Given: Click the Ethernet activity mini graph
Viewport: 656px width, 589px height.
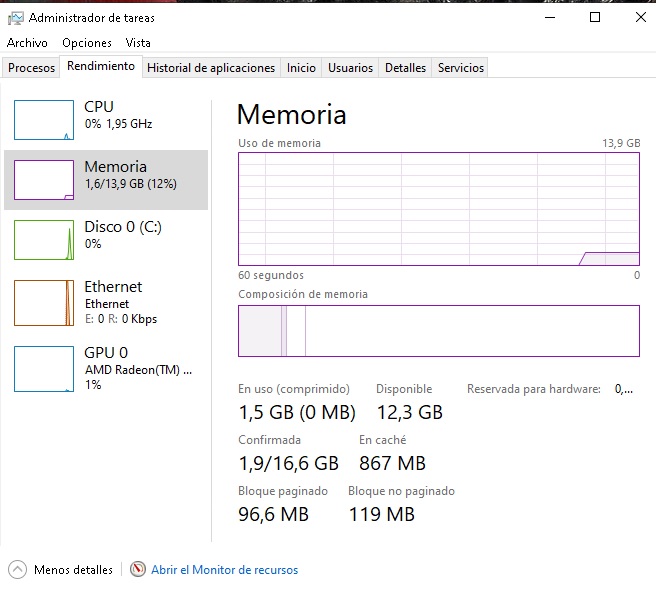Looking at the screenshot, I should [44, 303].
